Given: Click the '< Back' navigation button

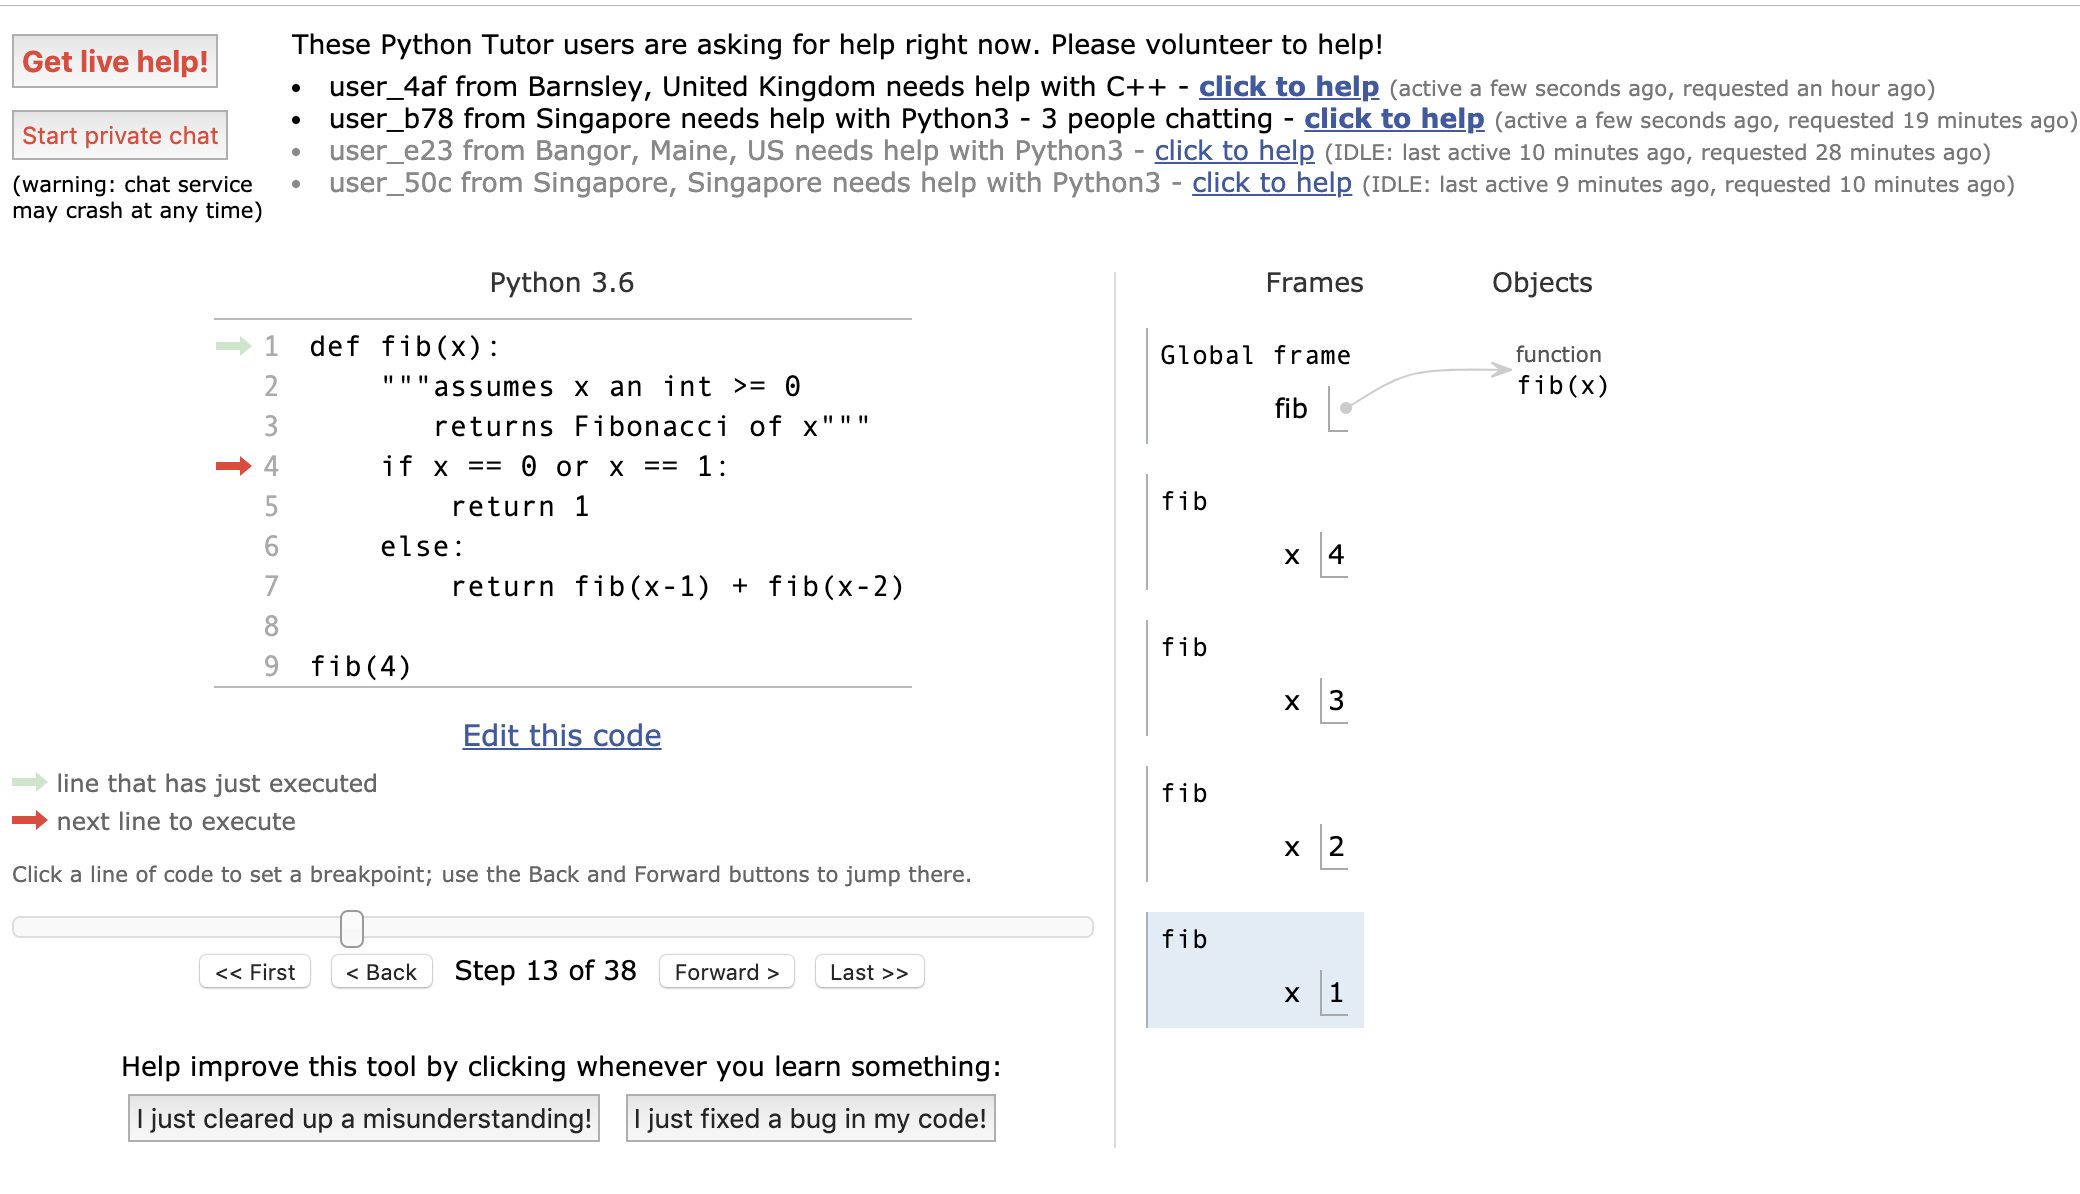Looking at the screenshot, I should [380, 971].
